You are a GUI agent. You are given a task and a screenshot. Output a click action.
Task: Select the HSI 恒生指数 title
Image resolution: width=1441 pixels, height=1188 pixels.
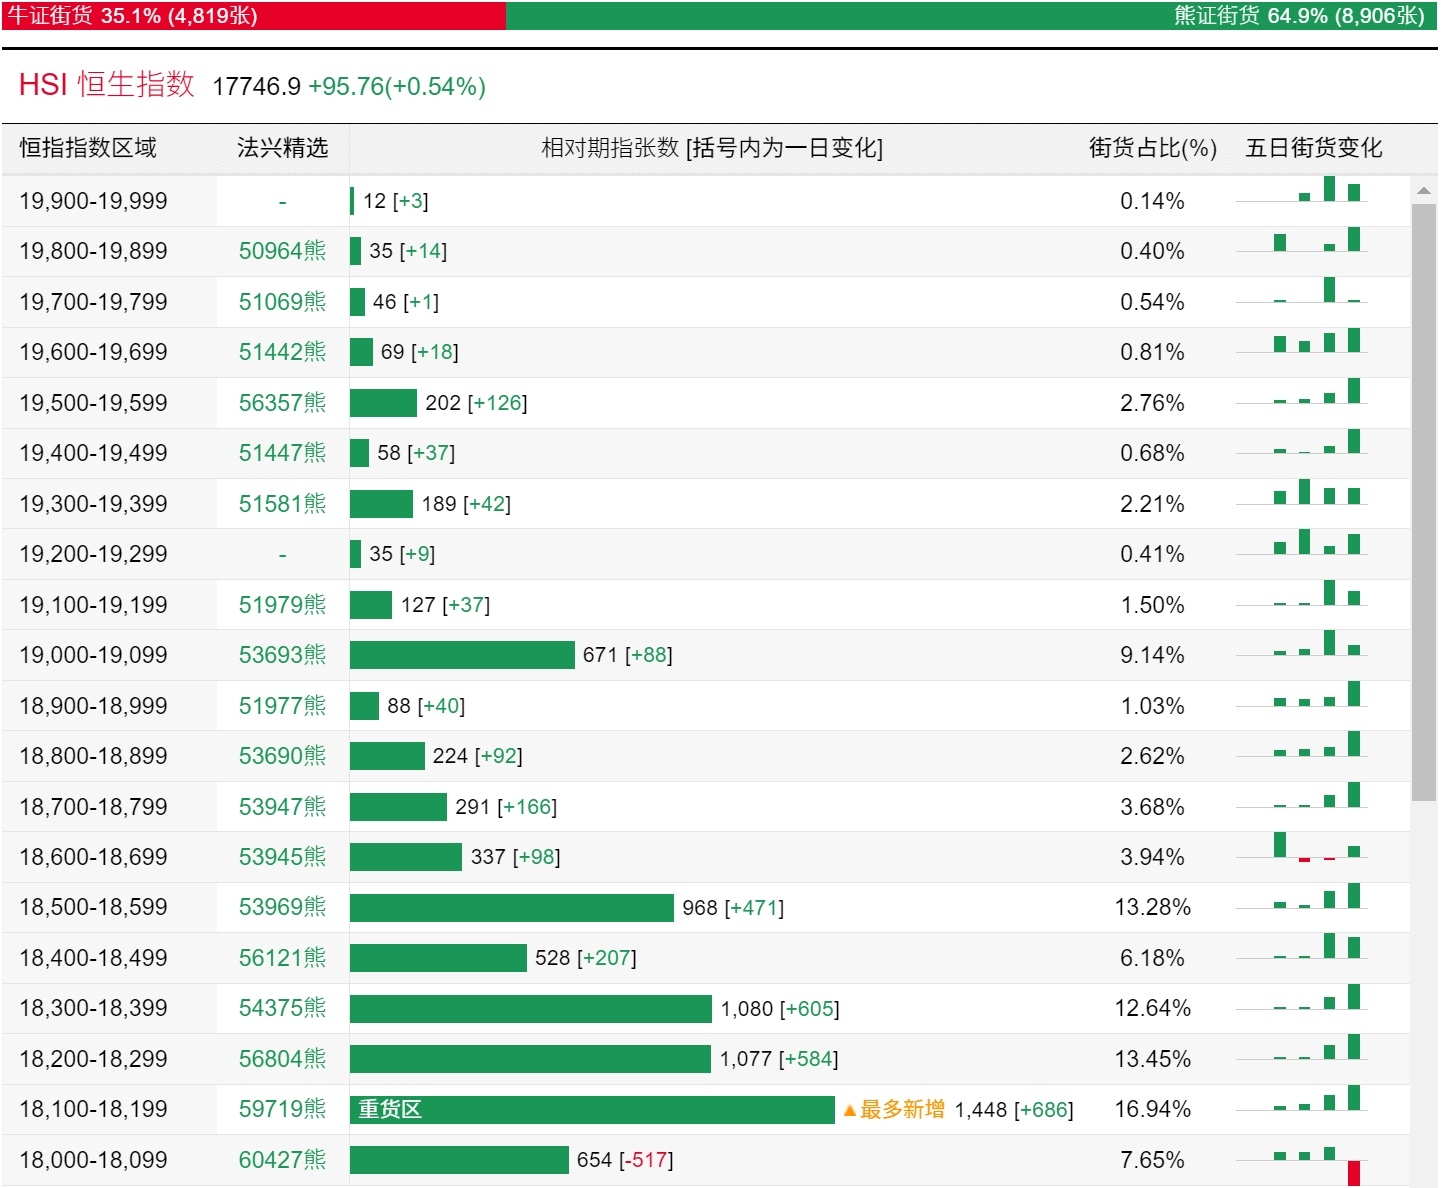pyautogui.click(x=107, y=85)
